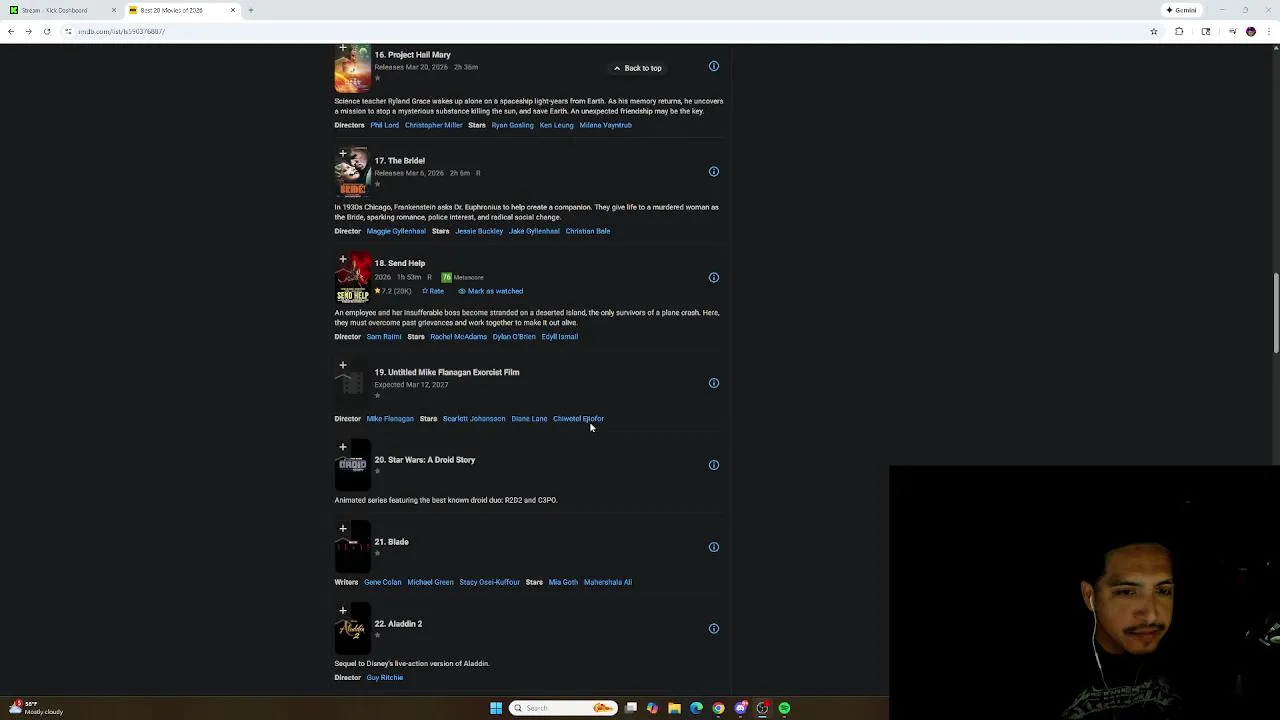Image resolution: width=1280 pixels, height=720 pixels.
Task: Open info icon for Aladdin 2
Action: pos(714,629)
